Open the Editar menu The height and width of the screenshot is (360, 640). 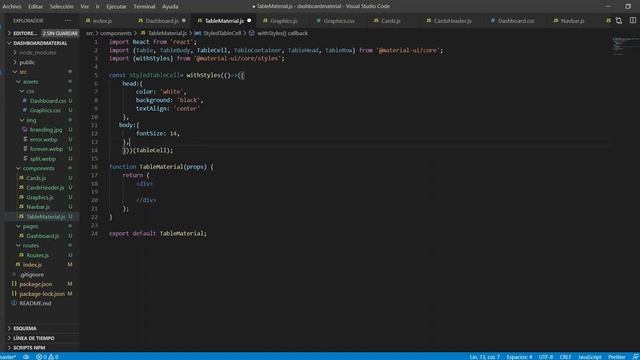(36, 7)
